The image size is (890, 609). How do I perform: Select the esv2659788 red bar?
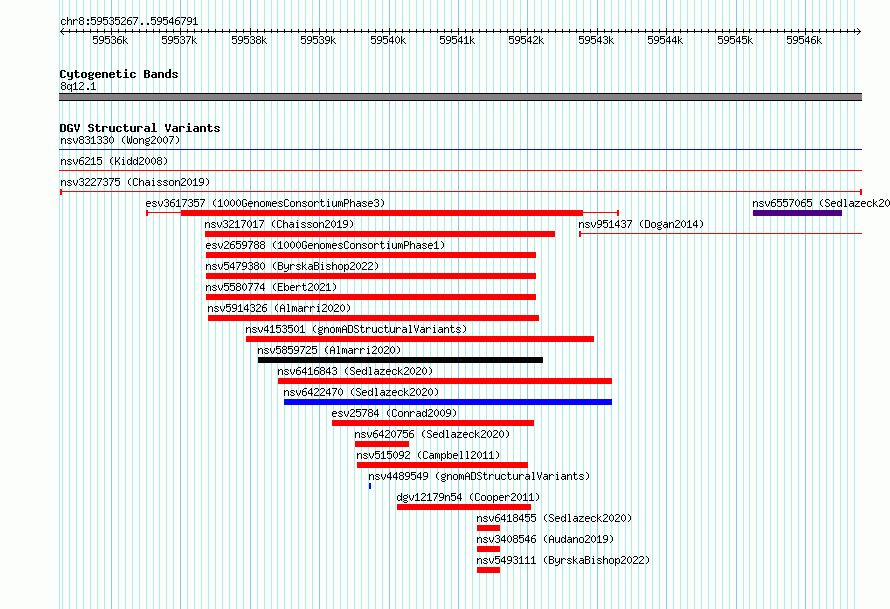(x=371, y=255)
